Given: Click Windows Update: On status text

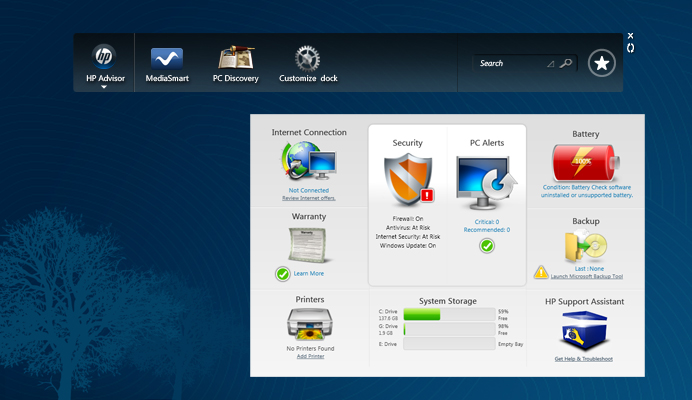Looking at the screenshot, I should click(408, 245).
